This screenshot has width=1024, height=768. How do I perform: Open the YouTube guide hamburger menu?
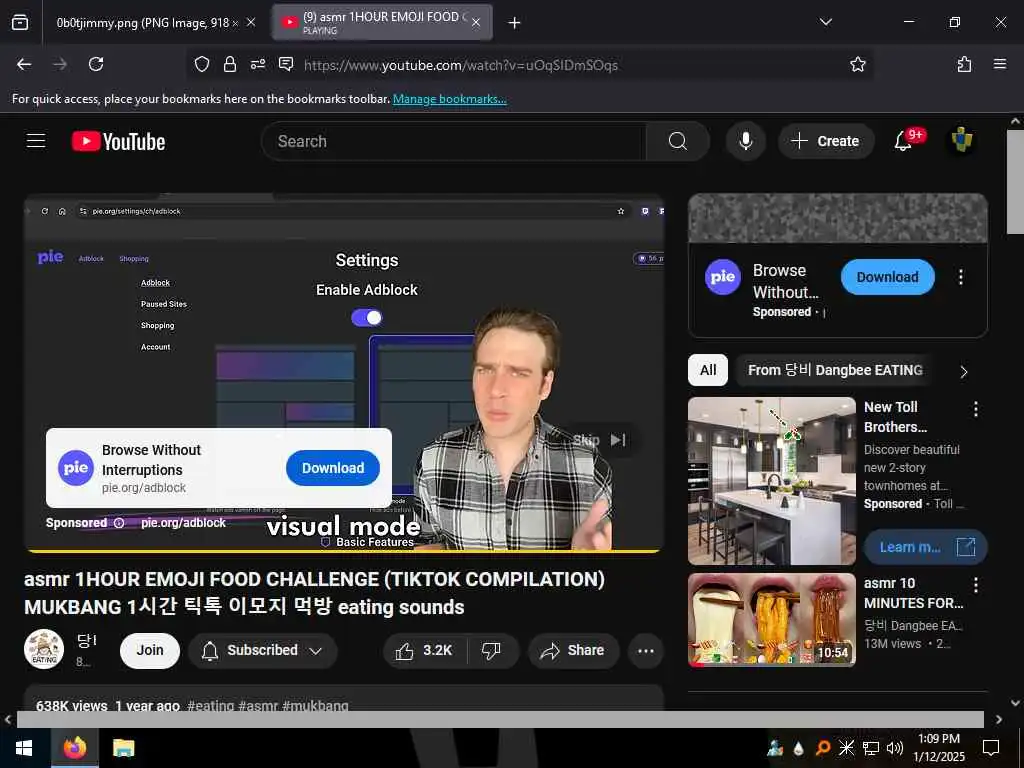pos(36,141)
